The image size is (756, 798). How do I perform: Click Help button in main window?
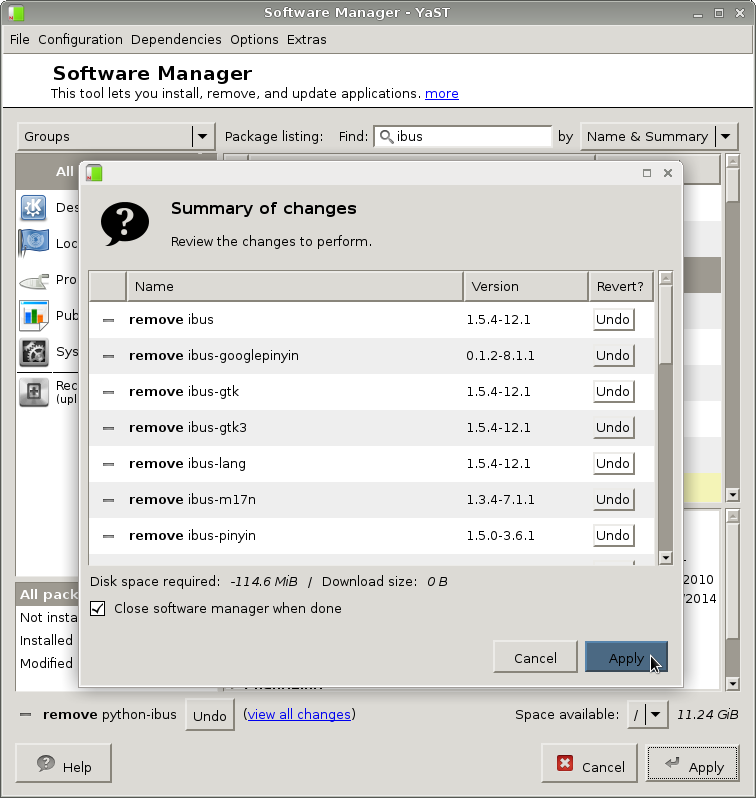click(64, 763)
